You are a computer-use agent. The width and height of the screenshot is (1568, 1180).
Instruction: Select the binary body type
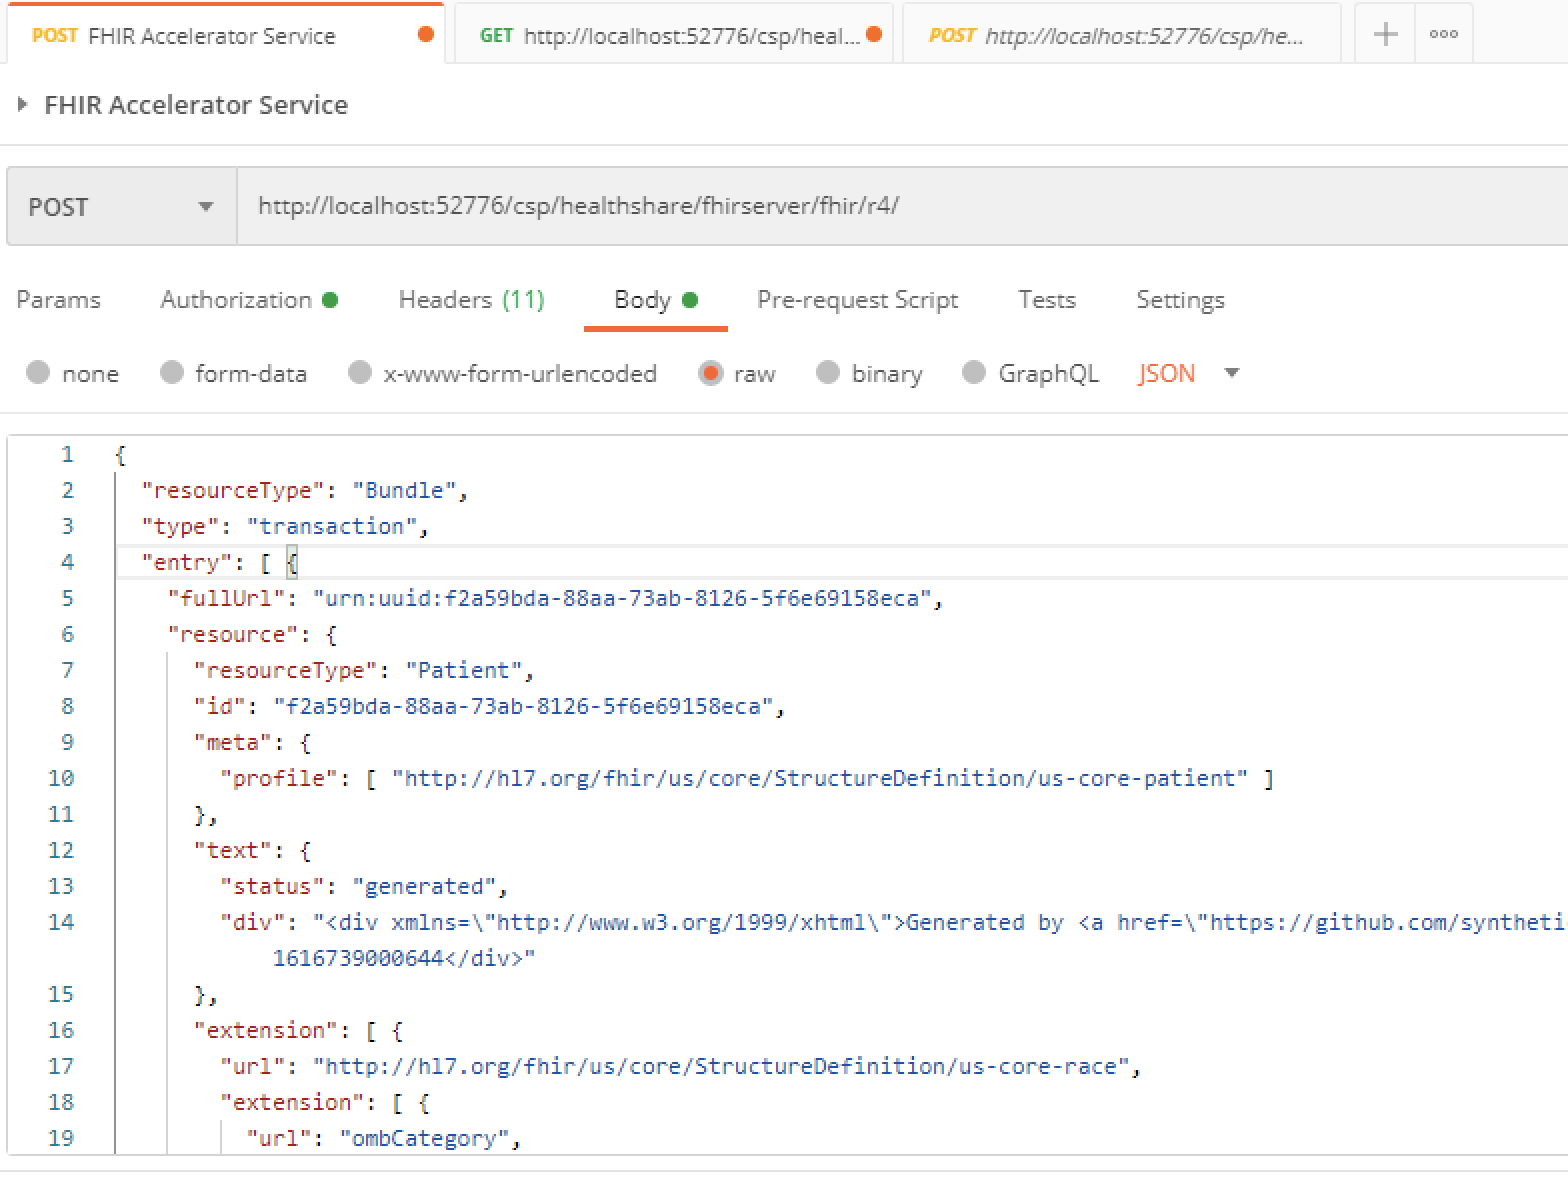tap(828, 373)
